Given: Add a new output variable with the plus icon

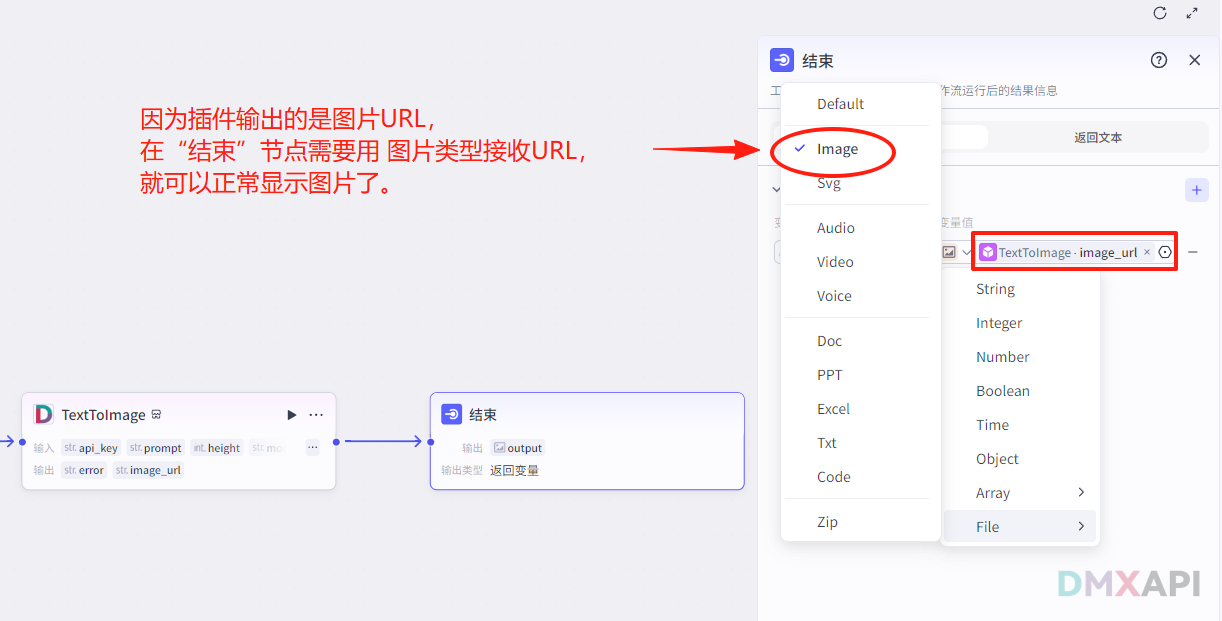Looking at the screenshot, I should pyautogui.click(x=1197, y=189).
